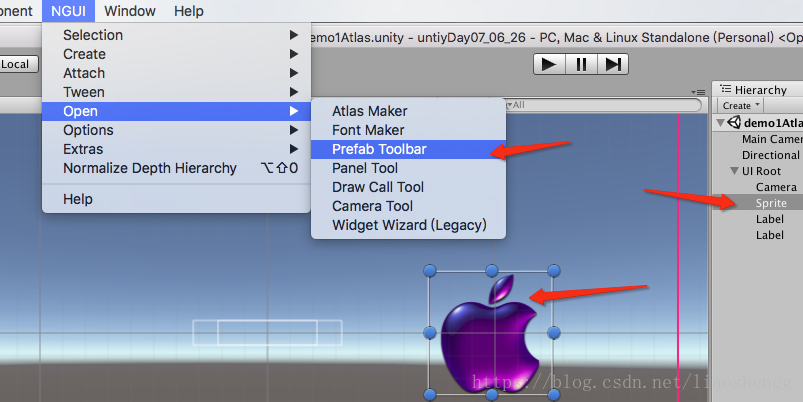Open the Window menu
The height and width of the screenshot is (402, 803).
click(130, 11)
